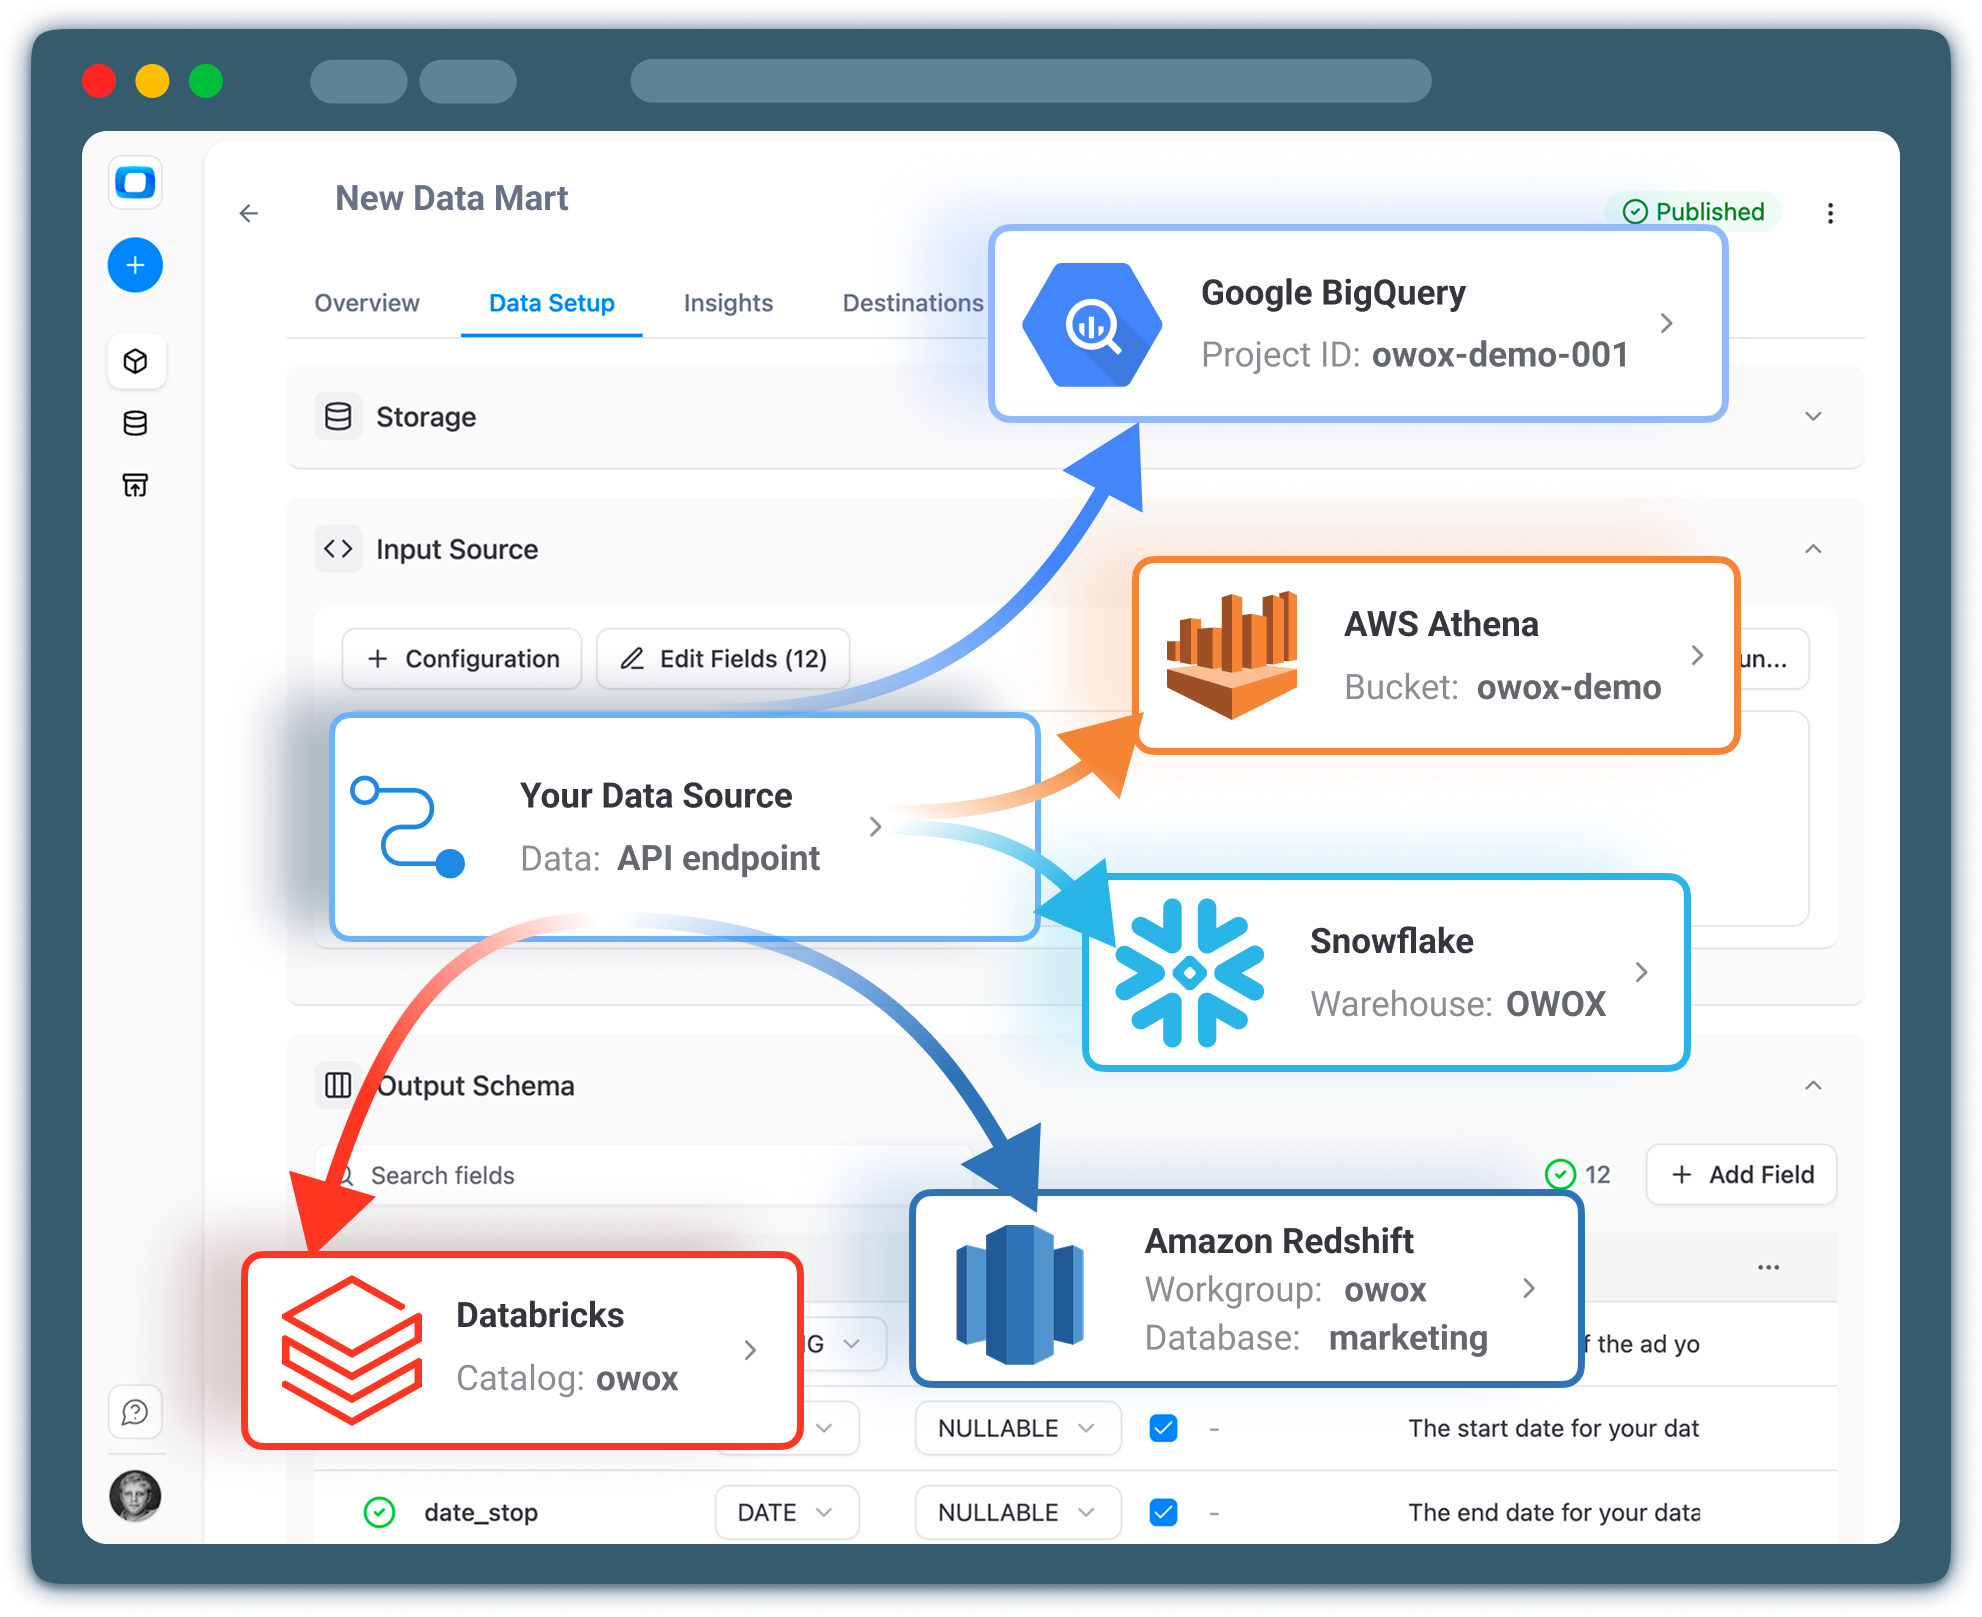Image resolution: width=1982 pixels, height=1617 pixels.
Task: Switch to the Overview tab
Action: coord(367,303)
